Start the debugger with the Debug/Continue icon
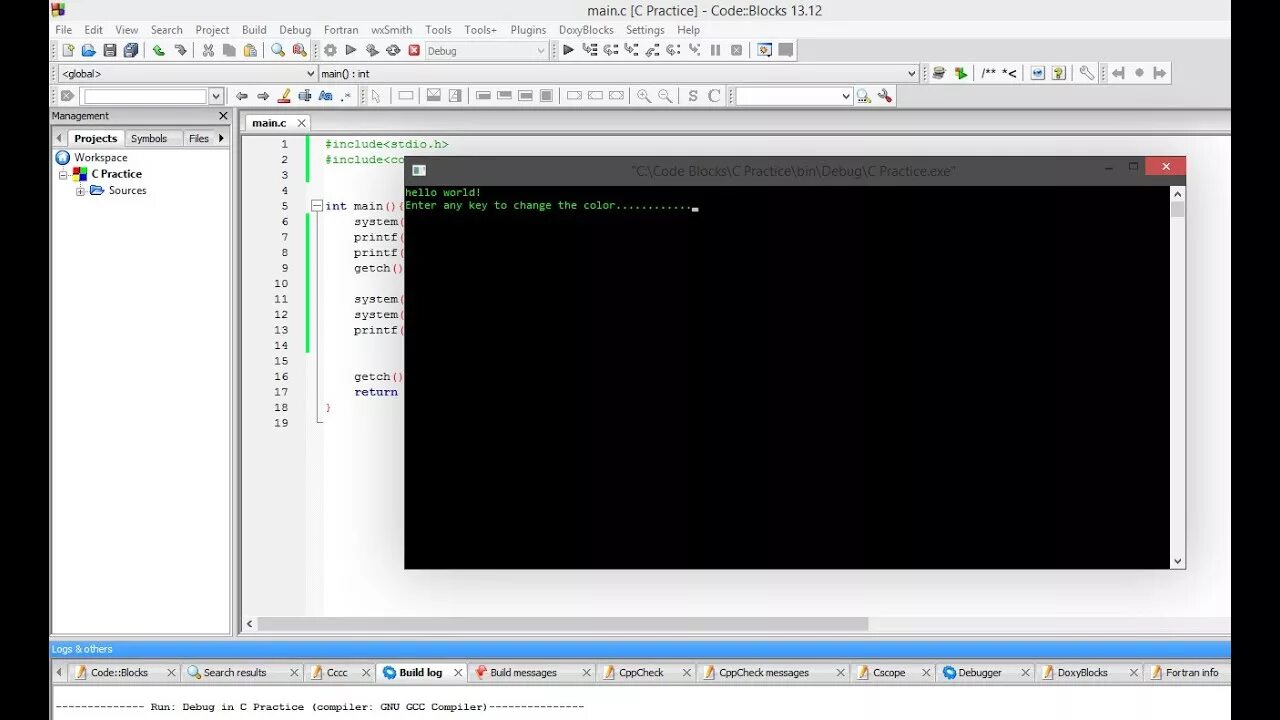The height and width of the screenshot is (720, 1280). (568, 50)
